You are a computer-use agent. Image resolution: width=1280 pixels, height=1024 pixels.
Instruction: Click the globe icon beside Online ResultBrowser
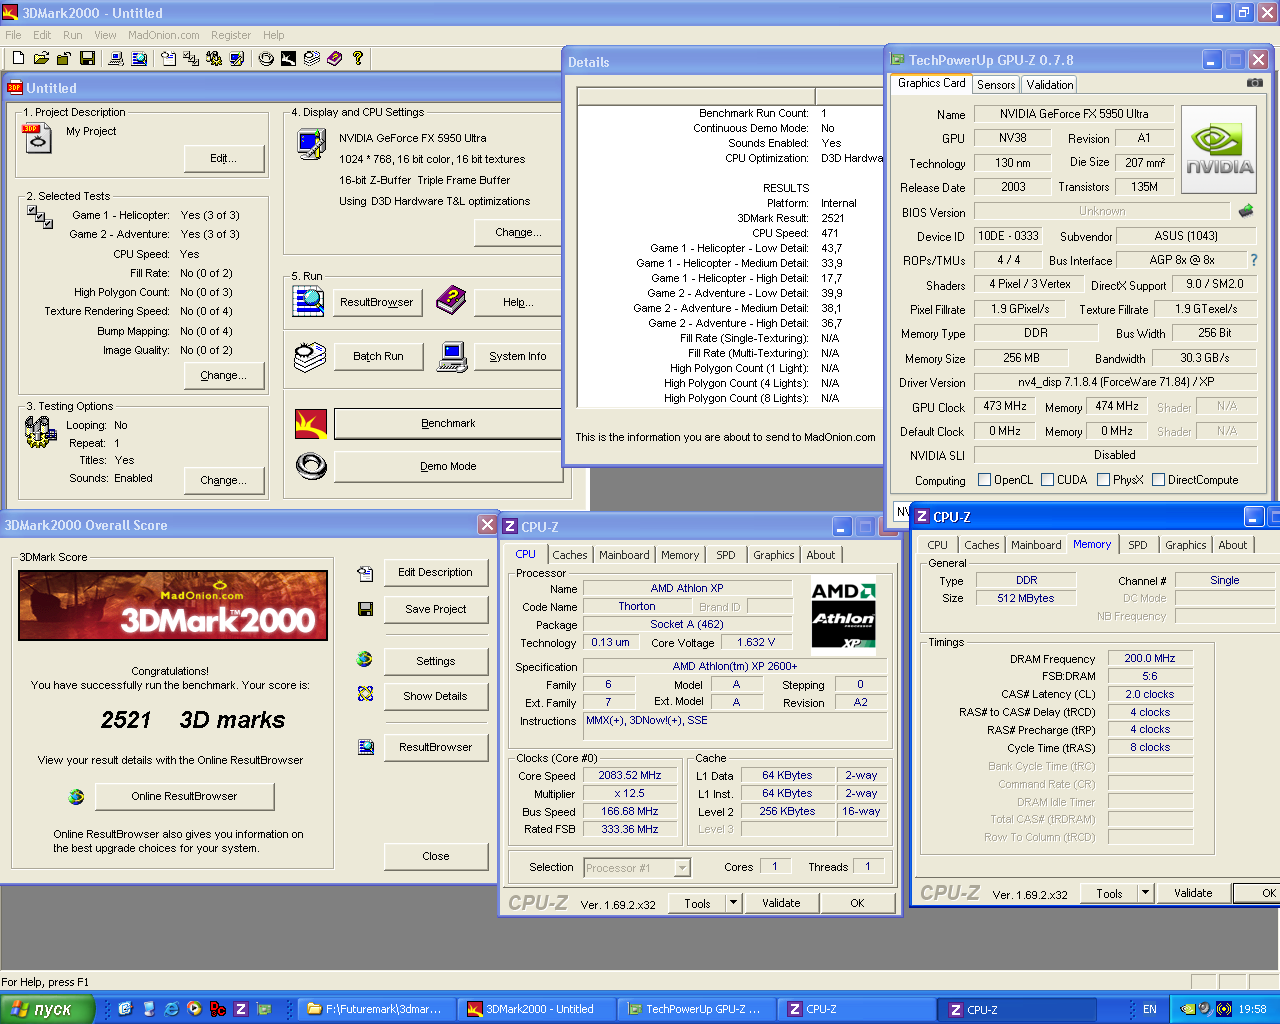point(76,797)
